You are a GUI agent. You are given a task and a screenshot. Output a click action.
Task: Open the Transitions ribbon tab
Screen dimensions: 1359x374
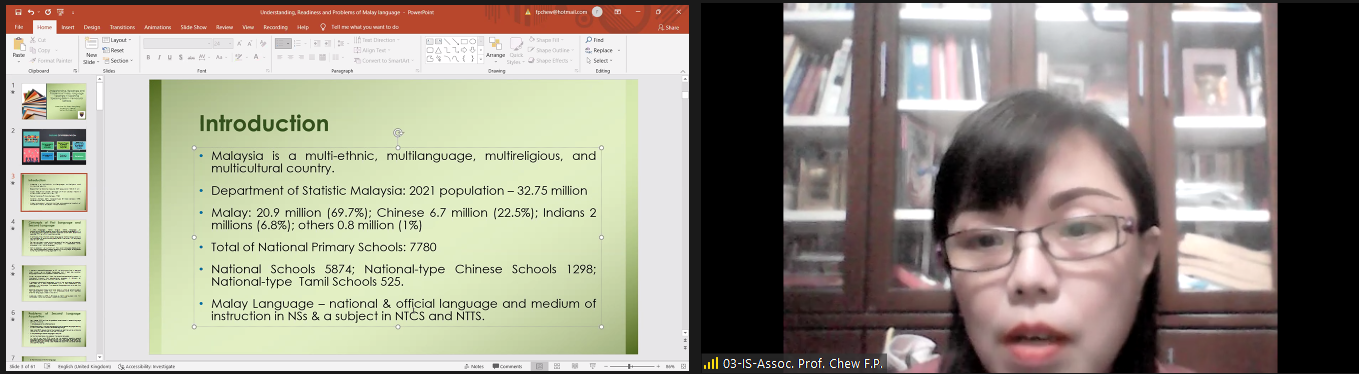point(121,27)
